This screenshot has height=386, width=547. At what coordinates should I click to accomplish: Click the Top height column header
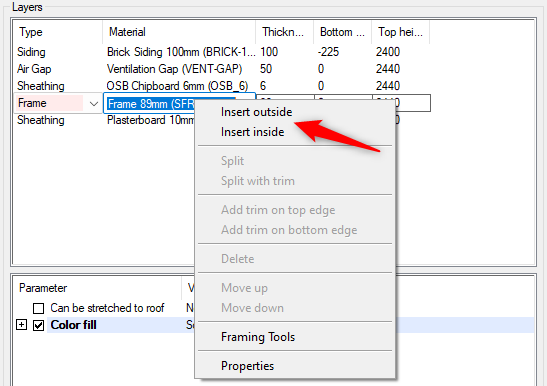(x=400, y=32)
